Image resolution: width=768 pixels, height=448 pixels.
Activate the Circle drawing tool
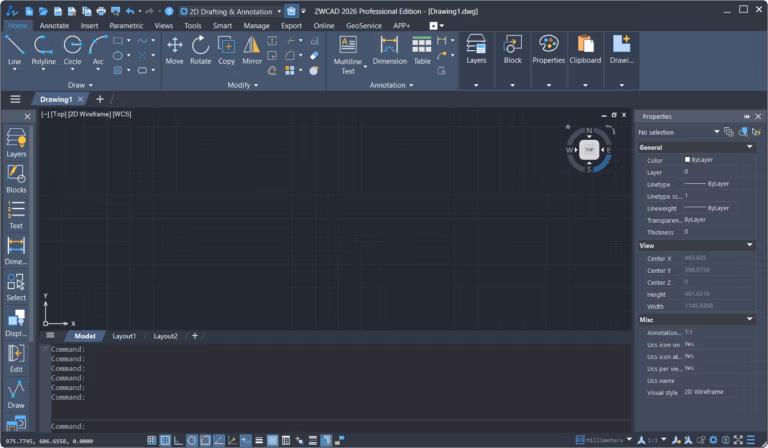pyautogui.click(x=72, y=50)
